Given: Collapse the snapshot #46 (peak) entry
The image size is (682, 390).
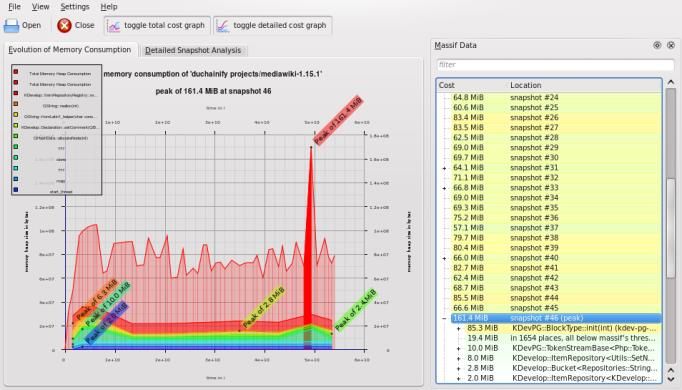Looking at the screenshot, I should point(444,318).
